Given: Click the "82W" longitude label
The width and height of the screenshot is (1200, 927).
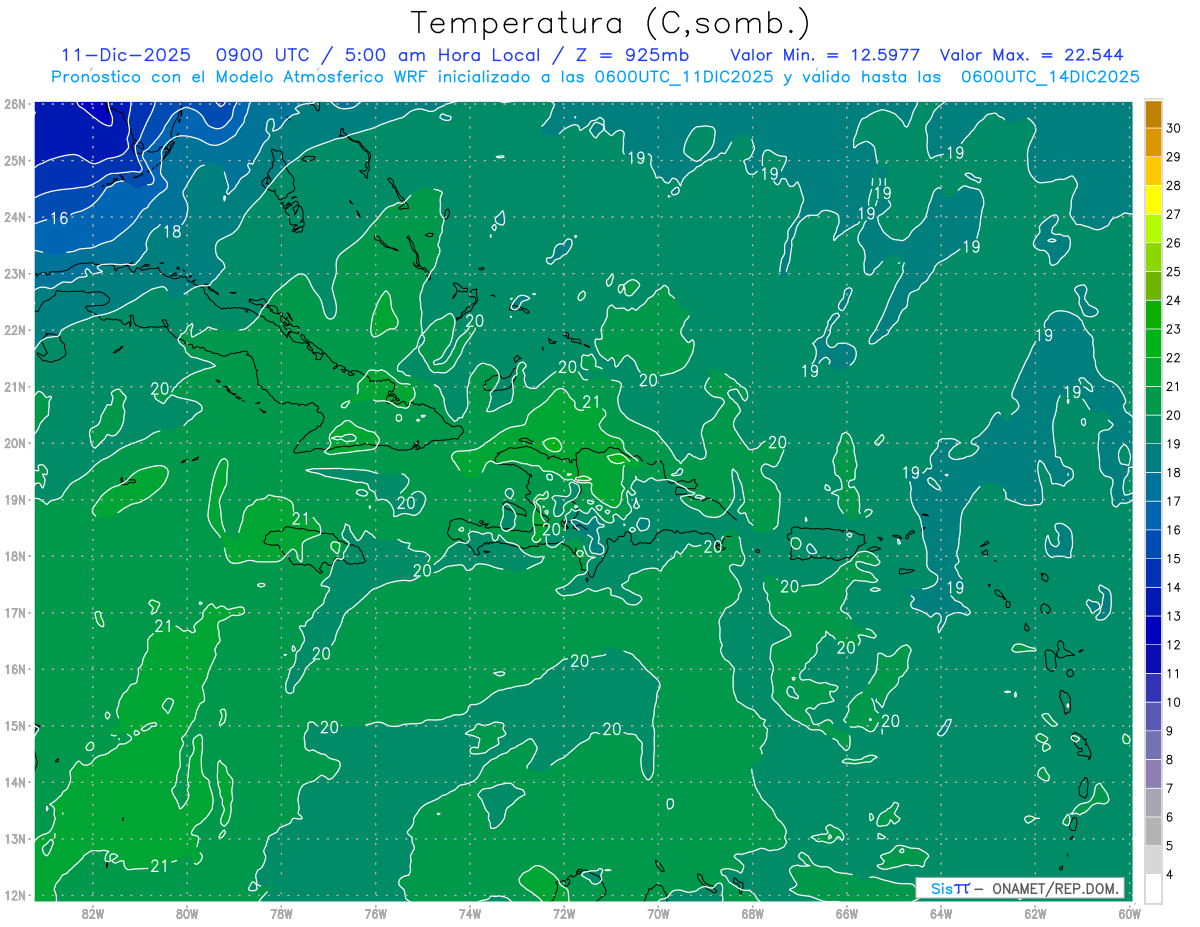Looking at the screenshot, I should (93, 913).
